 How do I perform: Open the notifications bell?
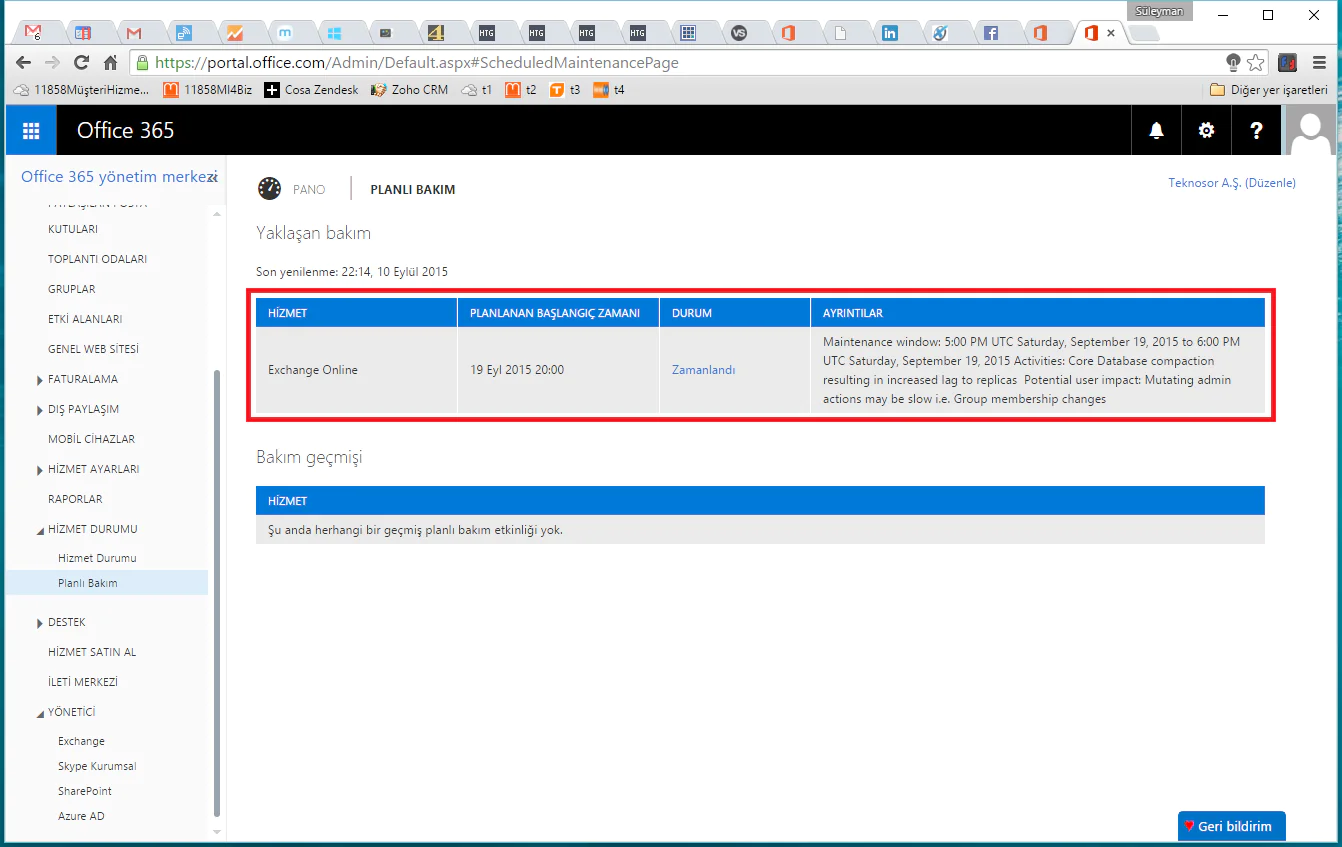pyautogui.click(x=1156, y=130)
